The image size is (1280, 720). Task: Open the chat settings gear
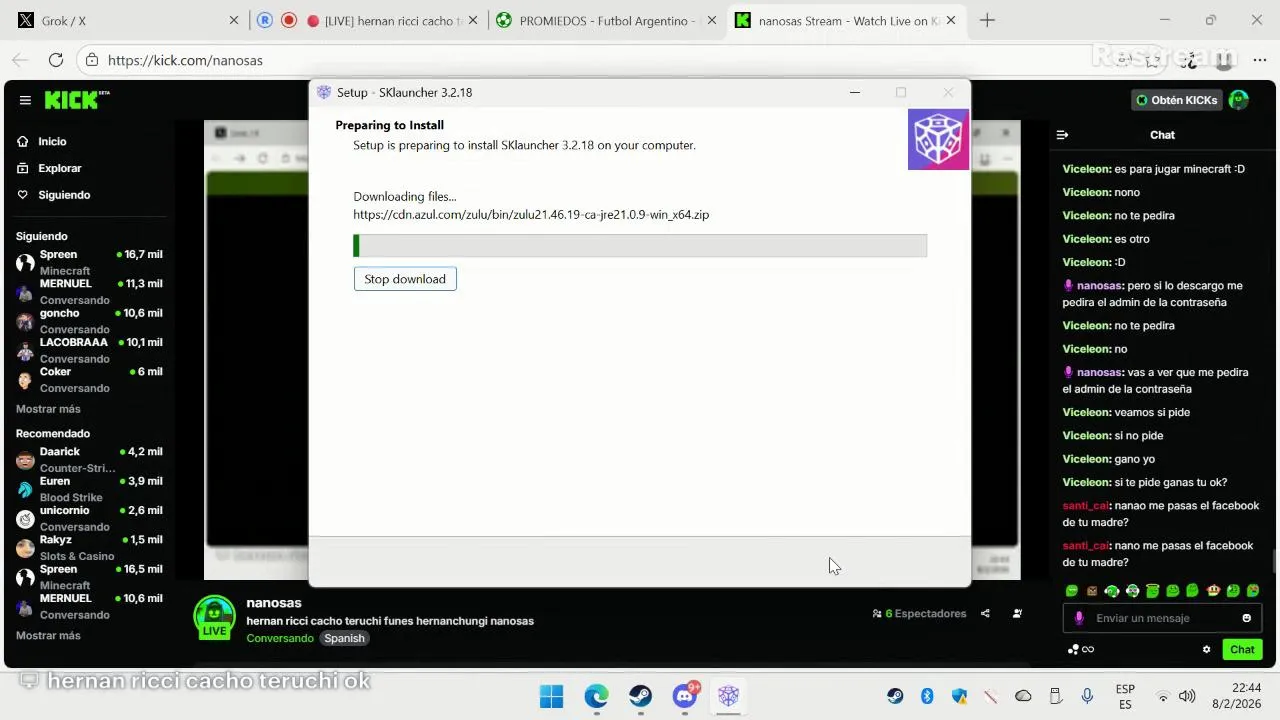[1206, 649]
